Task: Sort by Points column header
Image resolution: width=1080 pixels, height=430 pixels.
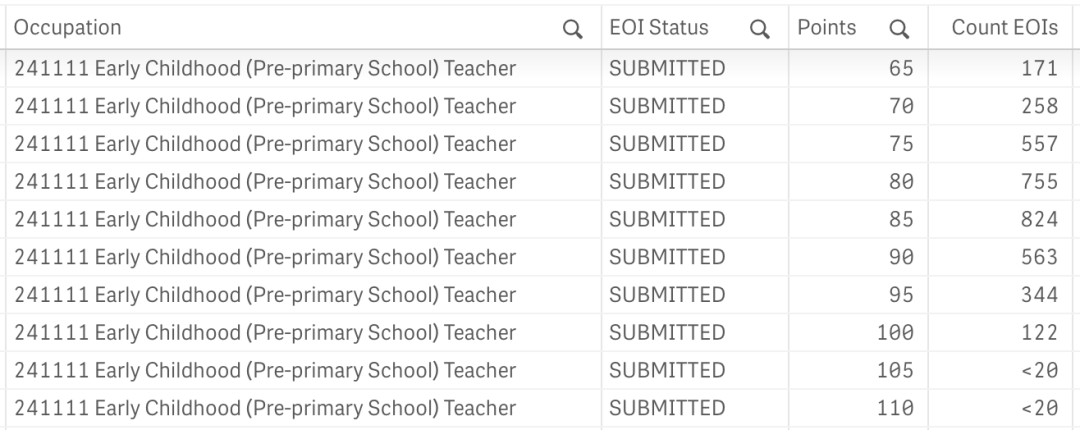Action: (x=827, y=28)
